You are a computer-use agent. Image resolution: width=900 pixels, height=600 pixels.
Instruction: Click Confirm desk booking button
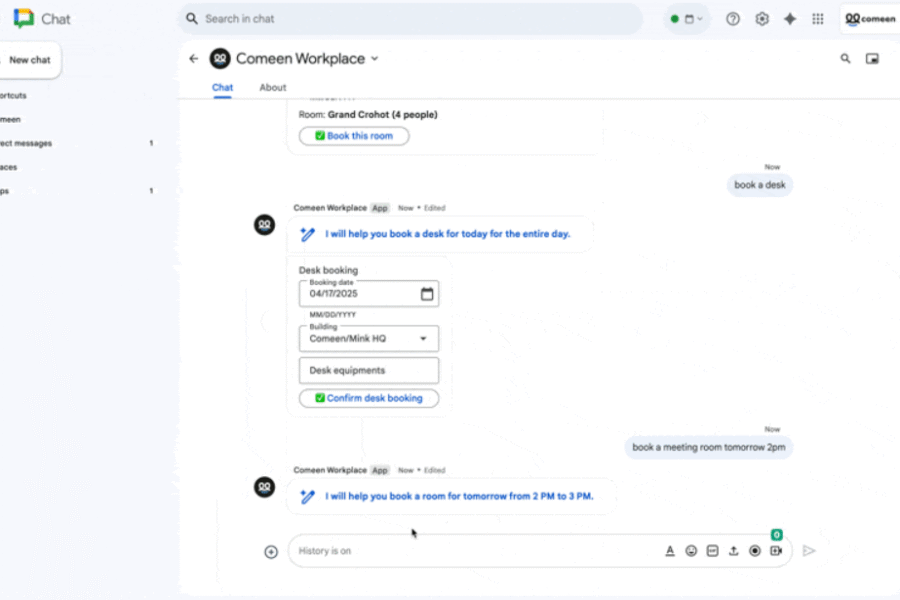pos(368,398)
